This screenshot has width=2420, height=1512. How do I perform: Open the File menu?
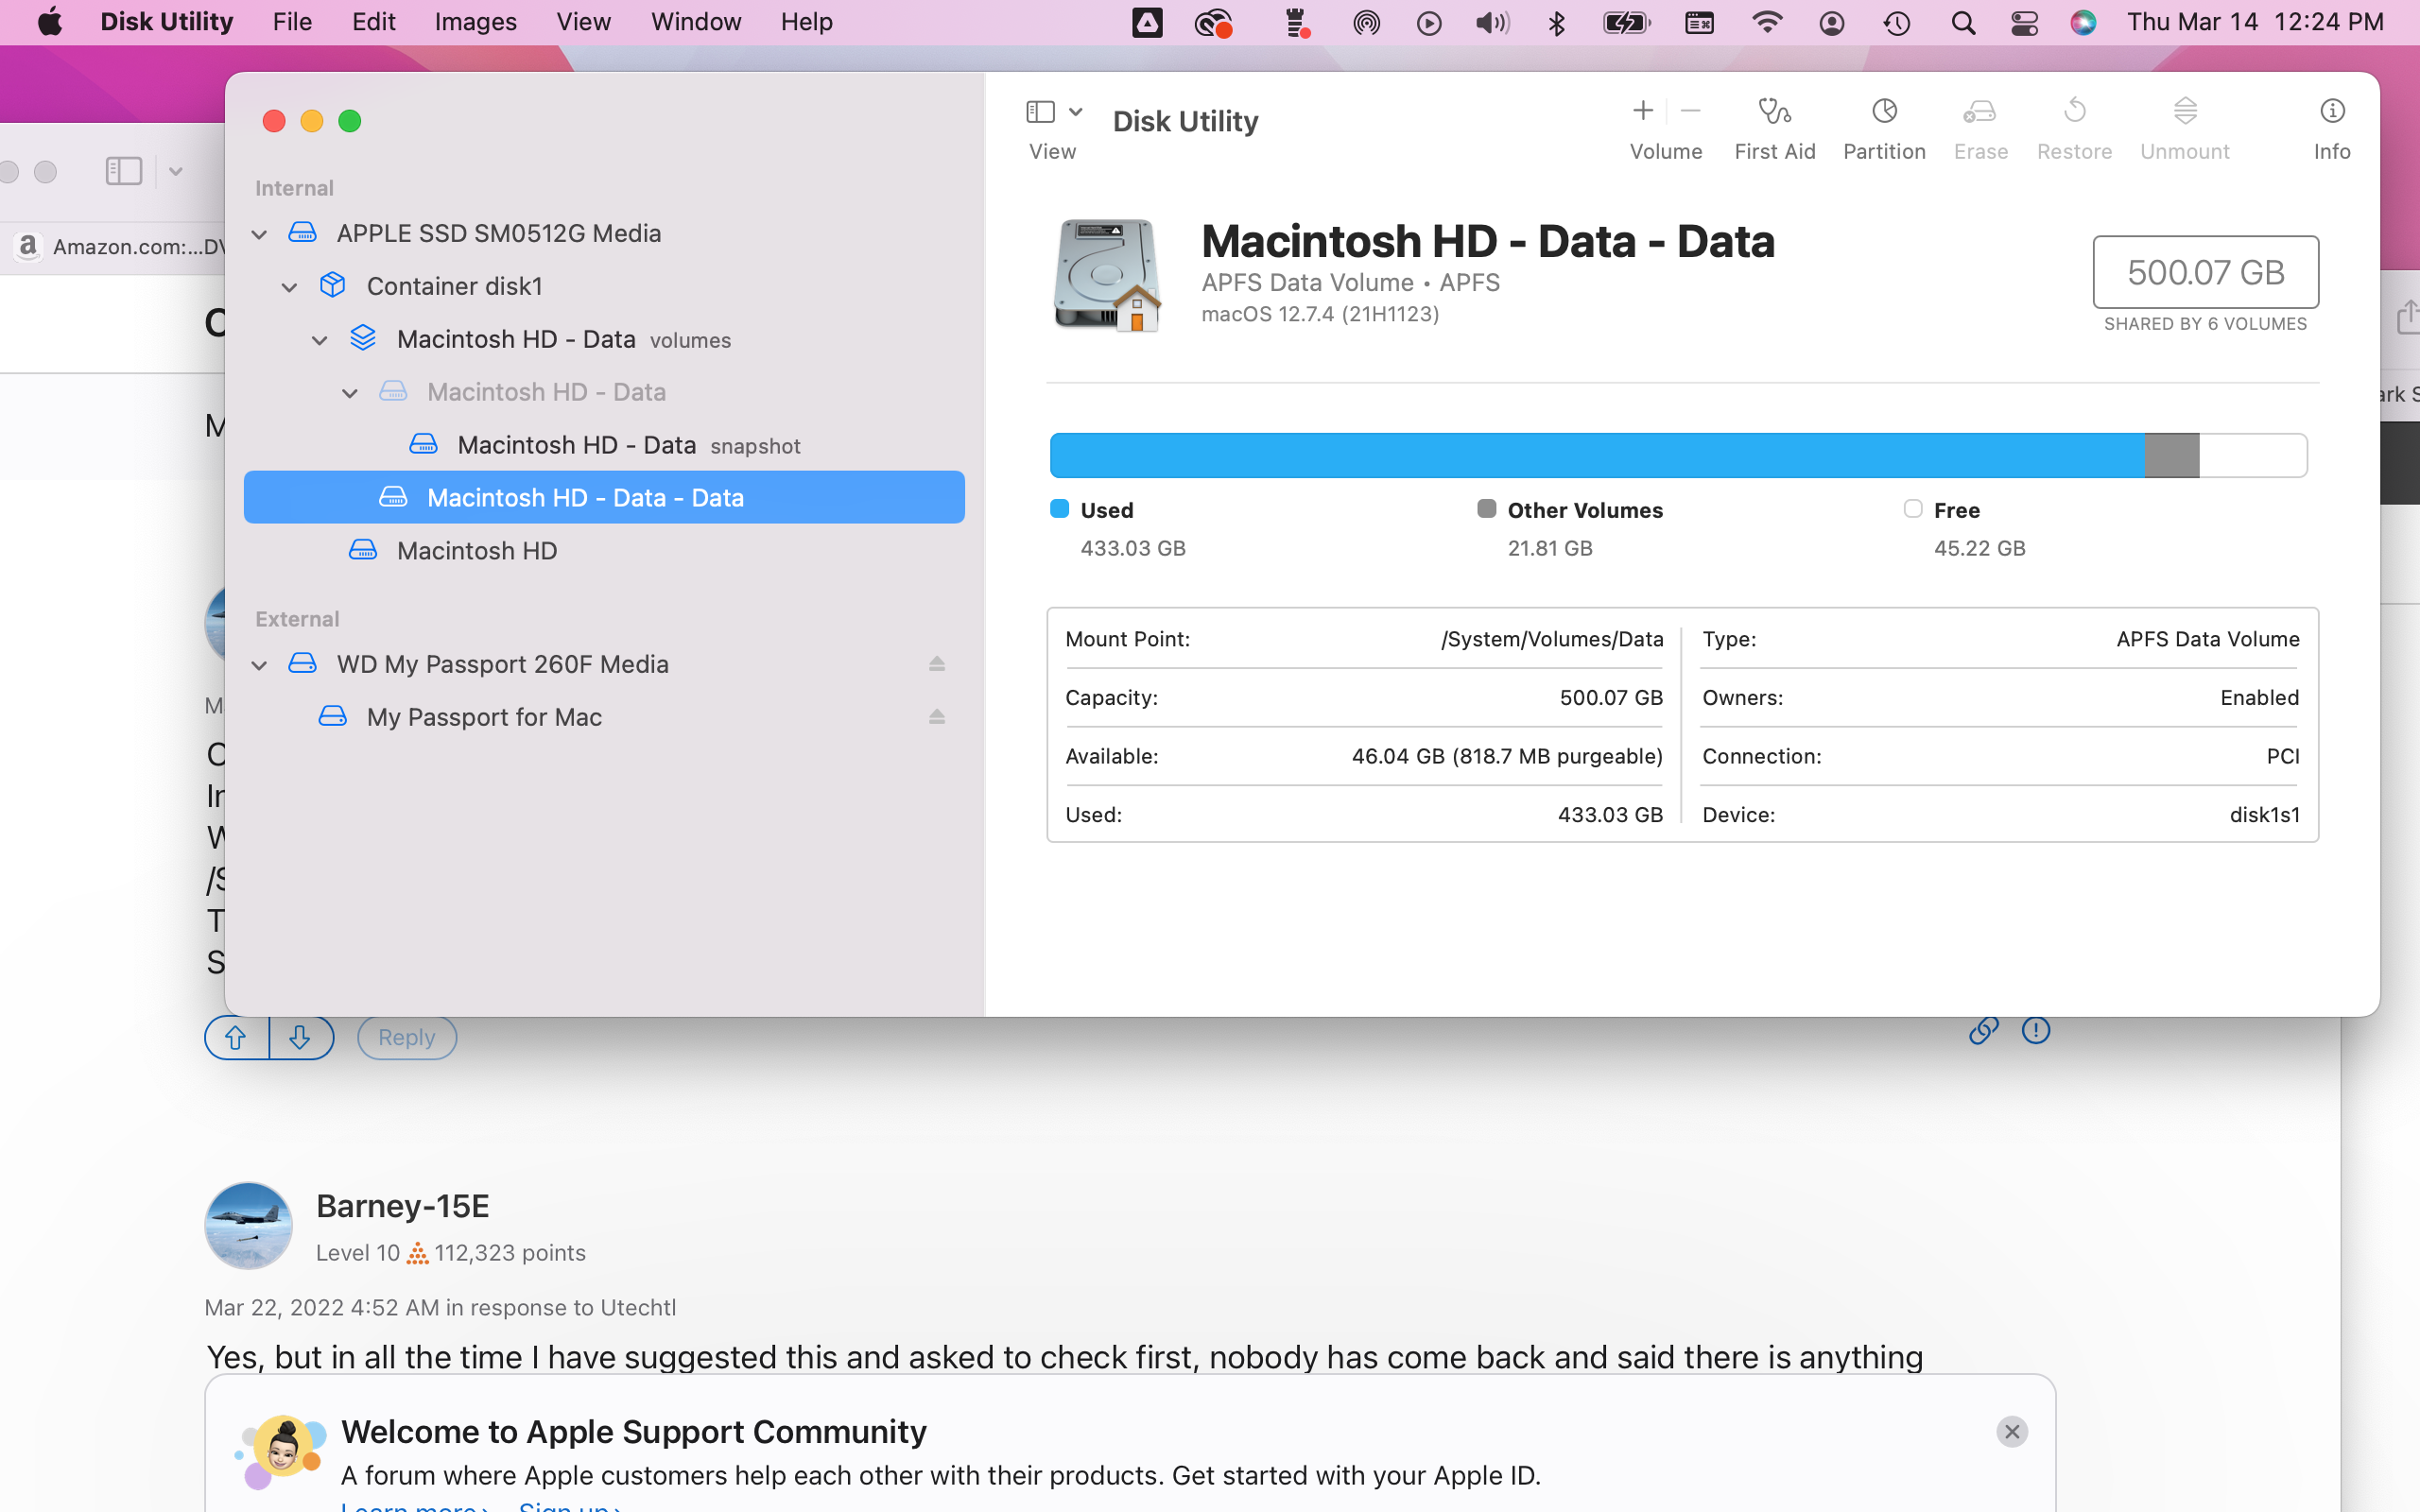click(292, 22)
